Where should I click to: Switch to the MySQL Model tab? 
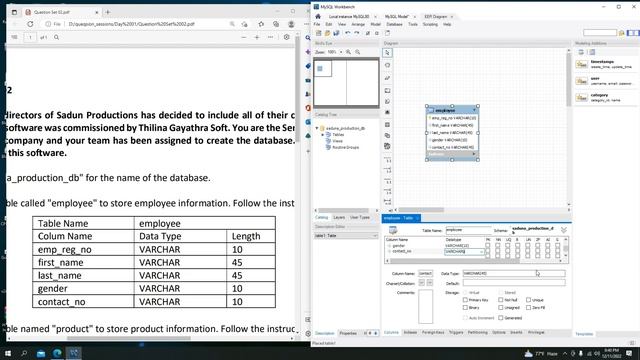point(396,17)
